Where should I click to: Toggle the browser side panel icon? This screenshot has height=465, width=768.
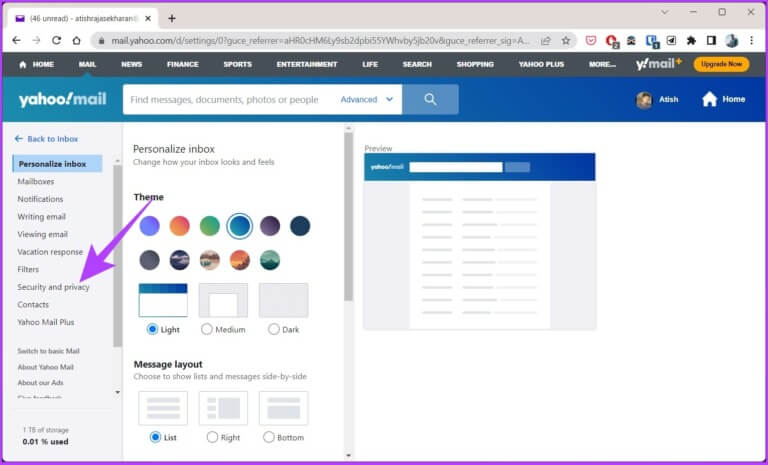coord(711,41)
